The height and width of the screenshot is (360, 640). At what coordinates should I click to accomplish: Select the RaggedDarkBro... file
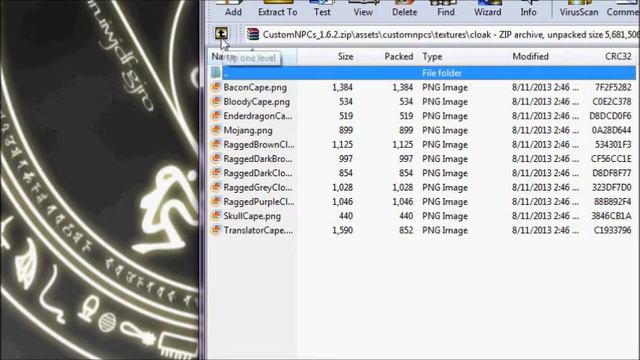coord(258,159)
